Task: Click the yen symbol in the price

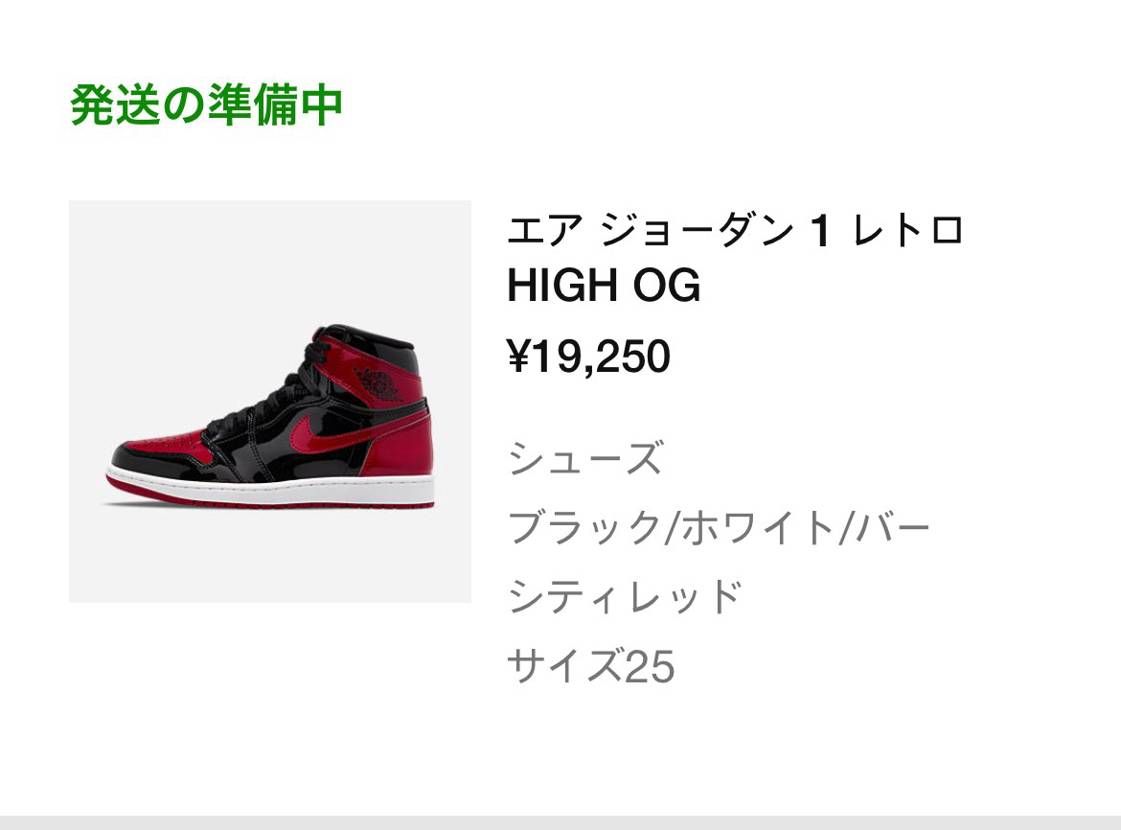Action: [518, 355]
